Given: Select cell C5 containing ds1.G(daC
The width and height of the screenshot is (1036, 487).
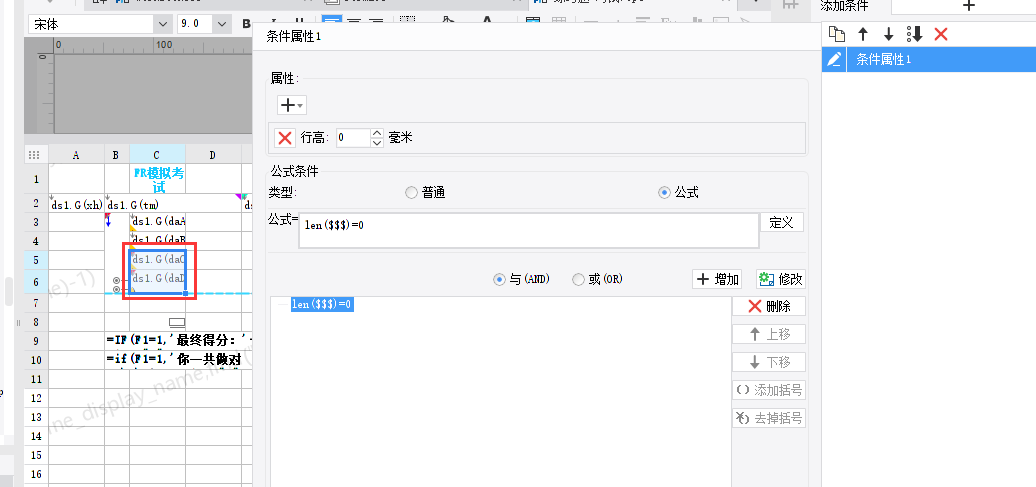Looking at the screenshot, I should [158, 260].
